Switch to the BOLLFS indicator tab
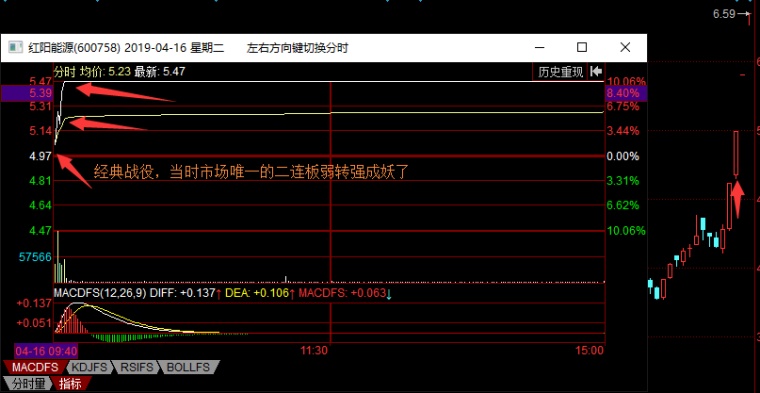760x393 pixels. click(187, 367)
